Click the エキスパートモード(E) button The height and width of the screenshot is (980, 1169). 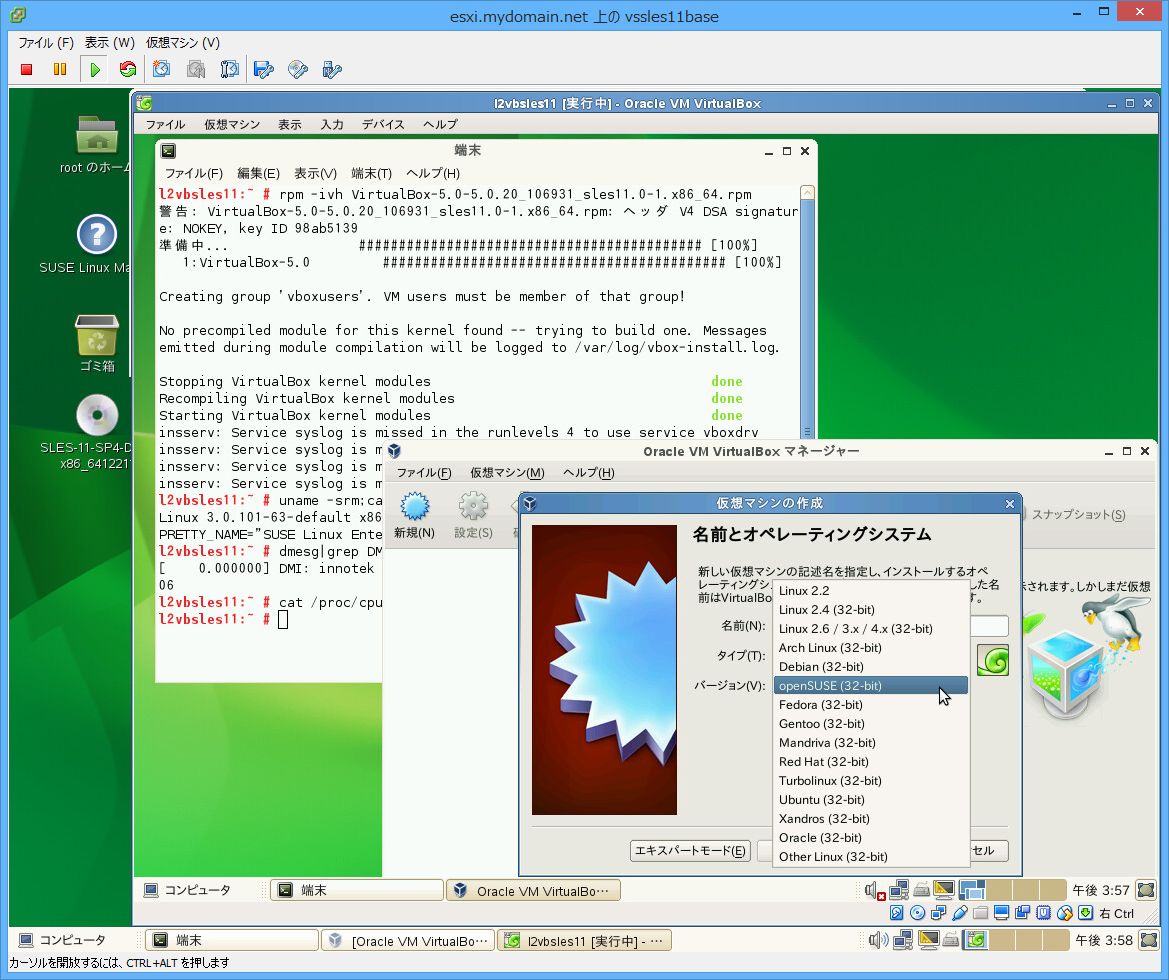click(690, 851)
